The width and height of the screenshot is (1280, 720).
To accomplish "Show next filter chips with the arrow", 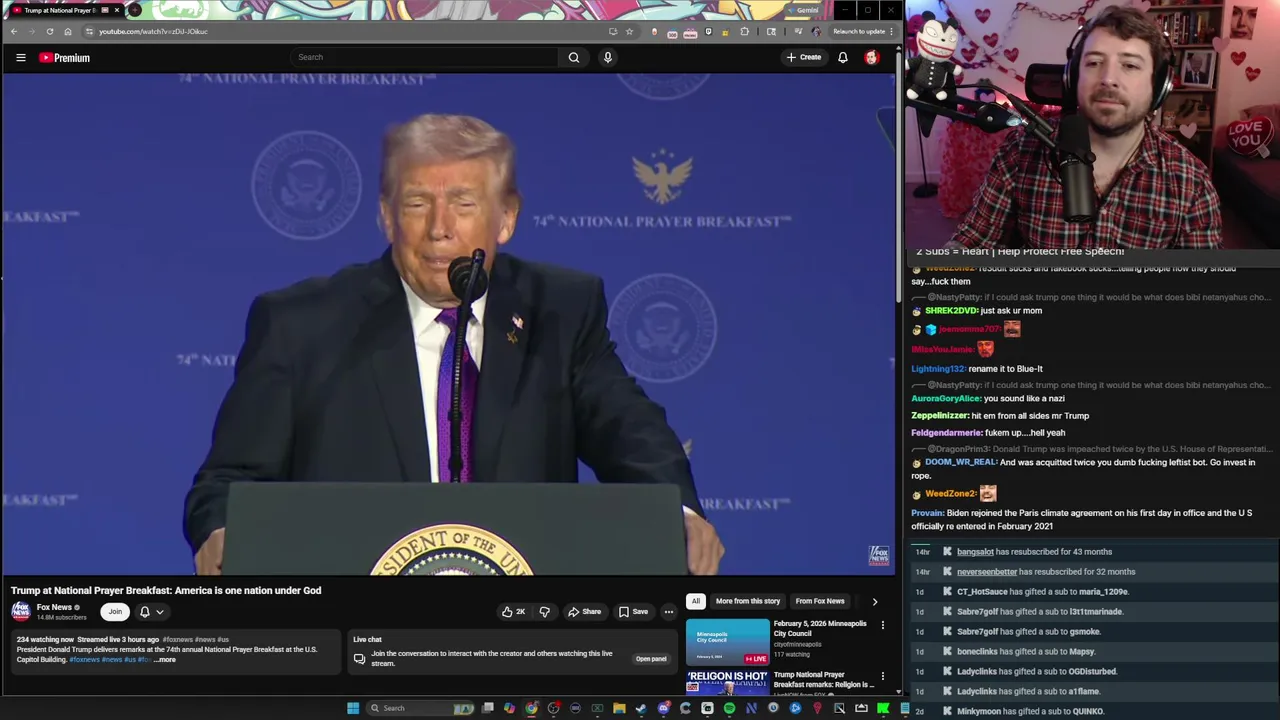I will pos(875,601).
